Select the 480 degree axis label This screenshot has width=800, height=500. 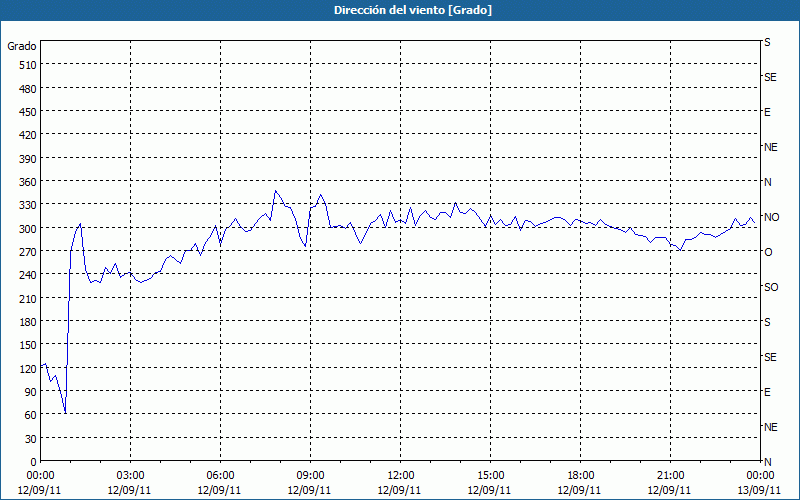point(28,89)
